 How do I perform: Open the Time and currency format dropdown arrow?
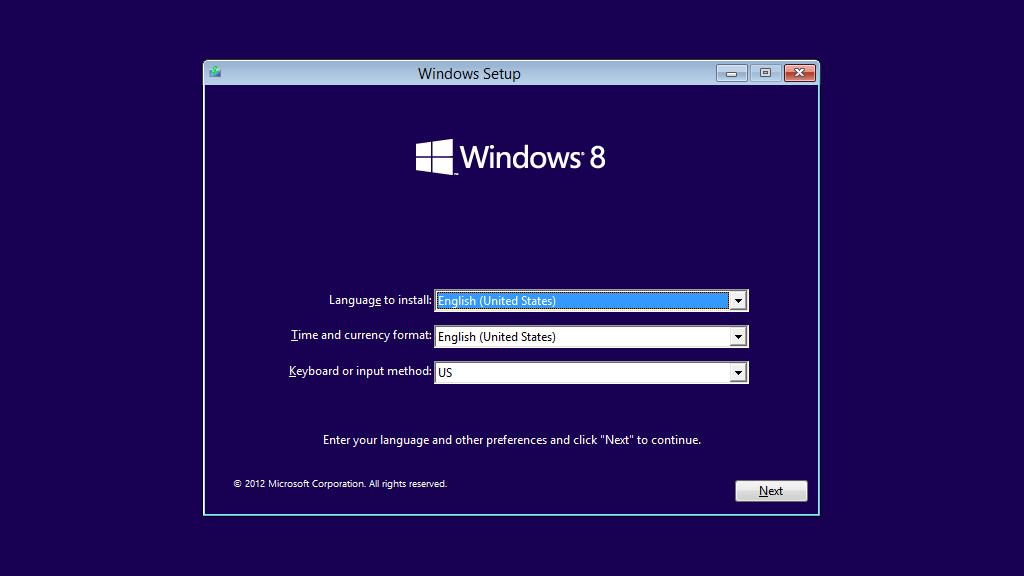[x=738, y=336]
